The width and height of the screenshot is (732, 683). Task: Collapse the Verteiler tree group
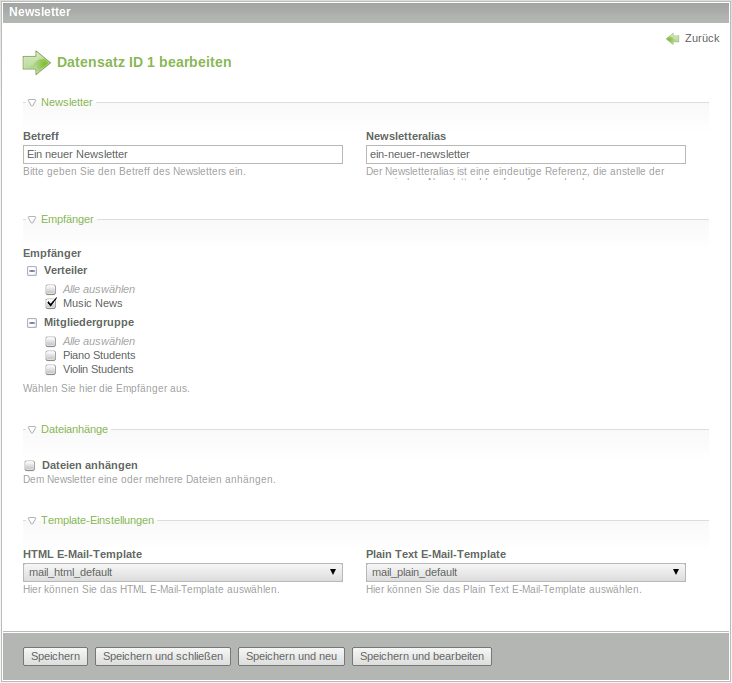[x=32, y=270]
